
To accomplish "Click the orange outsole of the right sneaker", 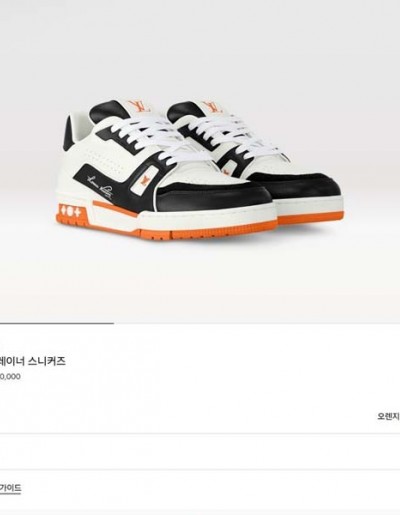I will point(310,218).
